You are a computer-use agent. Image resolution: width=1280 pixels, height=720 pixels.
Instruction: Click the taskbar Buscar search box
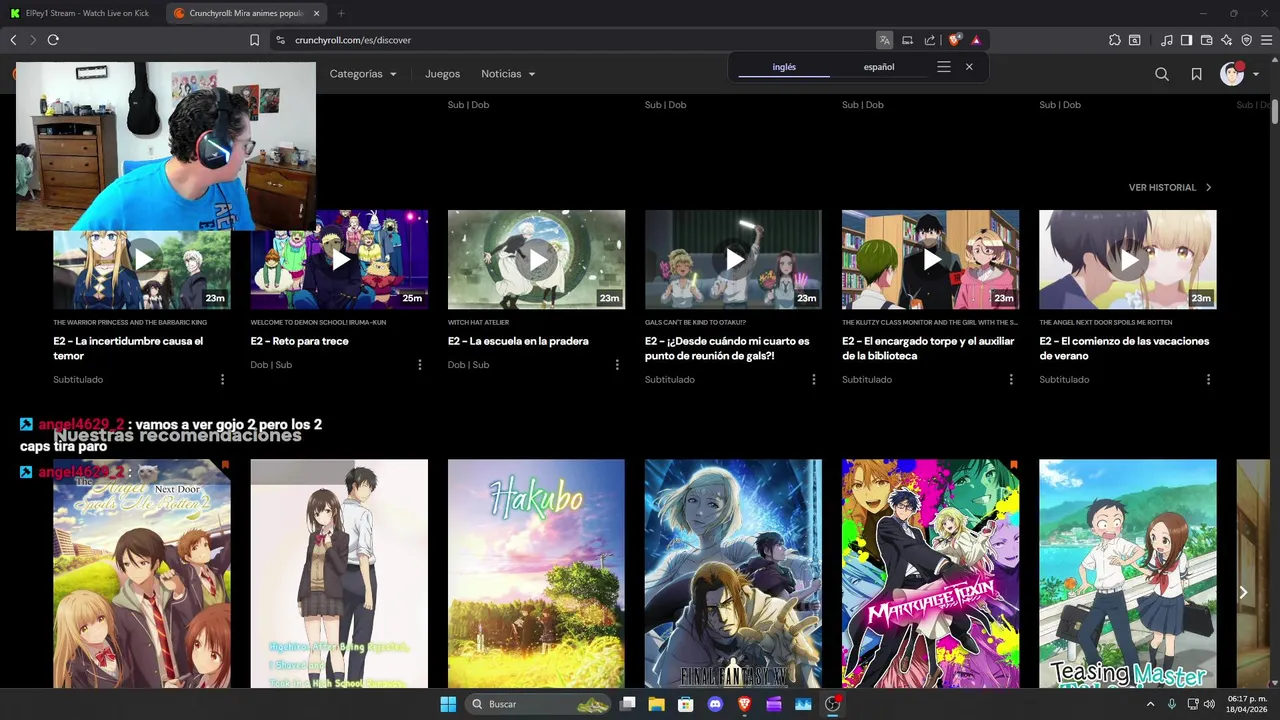540,704
